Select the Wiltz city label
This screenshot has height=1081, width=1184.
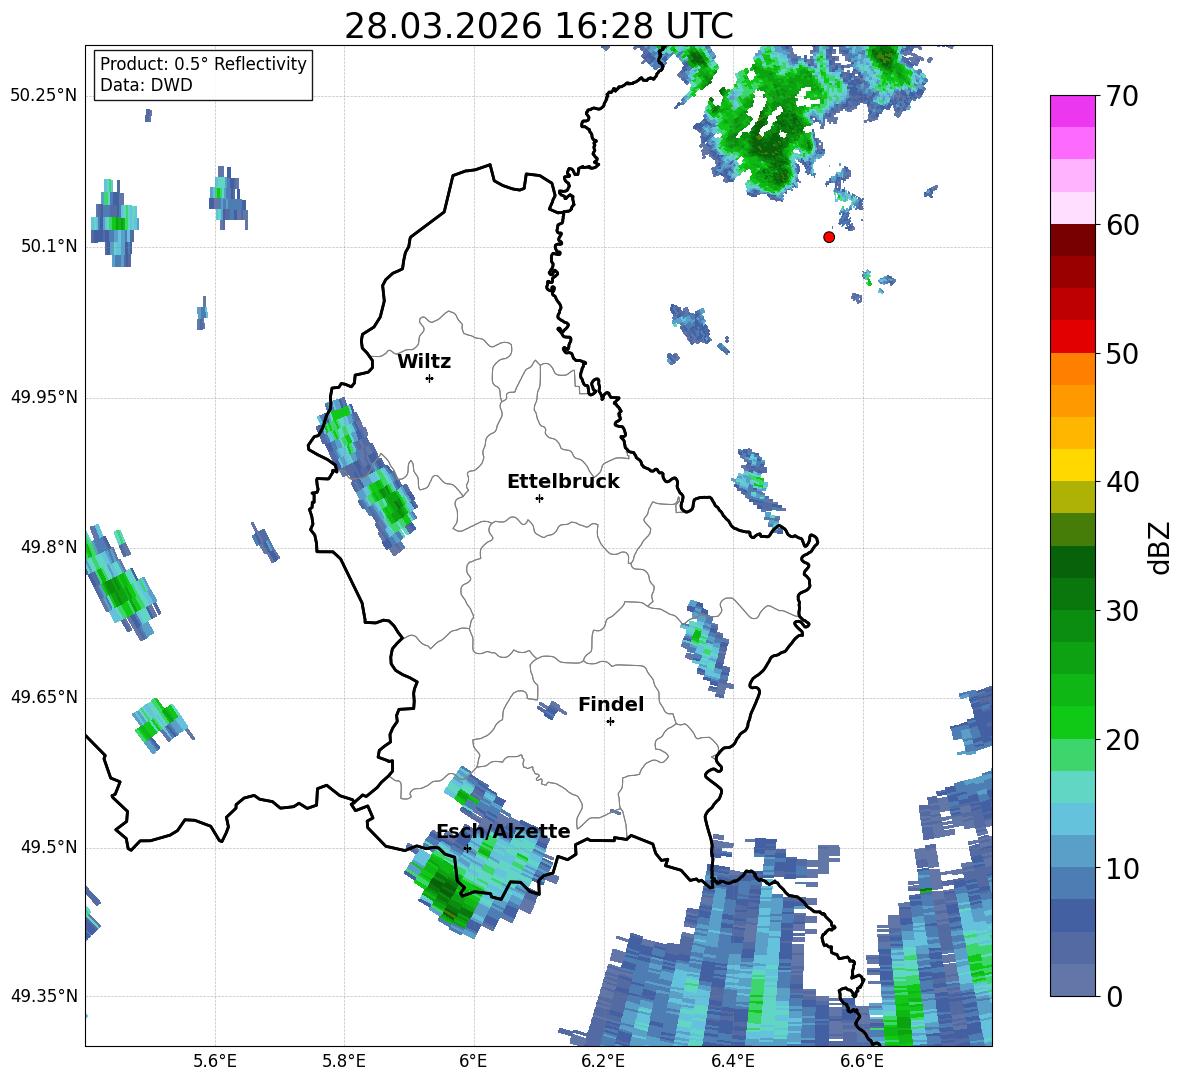(424, 362)
